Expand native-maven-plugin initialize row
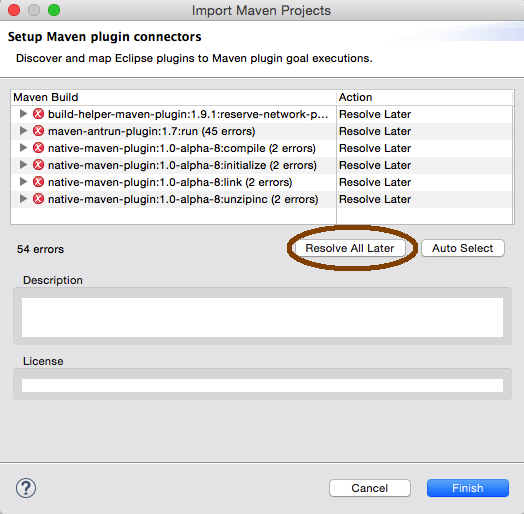Image resolution: width=524 pixels, height=514 pixels. [x=23, y=165]
